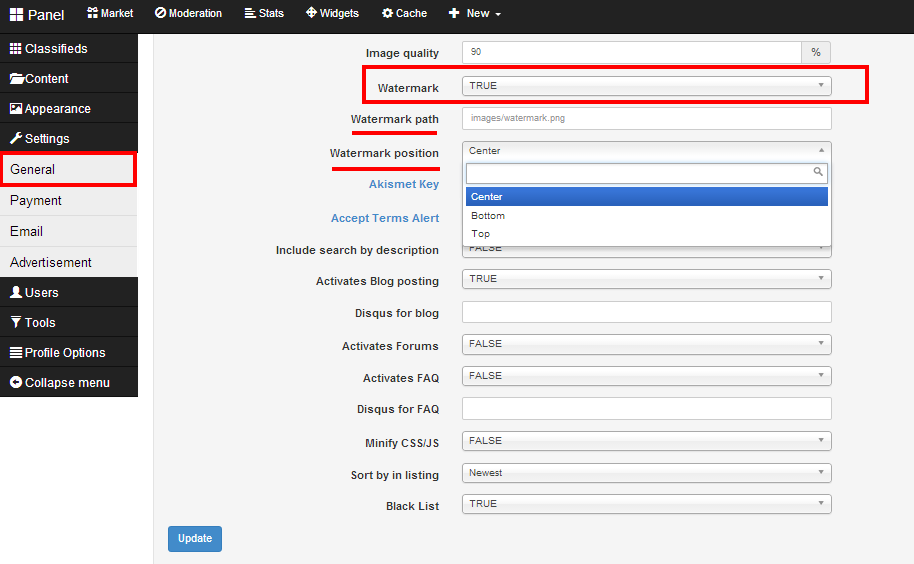Image resolution: width=914 pixels, height=564 pixels.
Task: Click the Disqus for blog text field
Action: click(x=646, y=312)
